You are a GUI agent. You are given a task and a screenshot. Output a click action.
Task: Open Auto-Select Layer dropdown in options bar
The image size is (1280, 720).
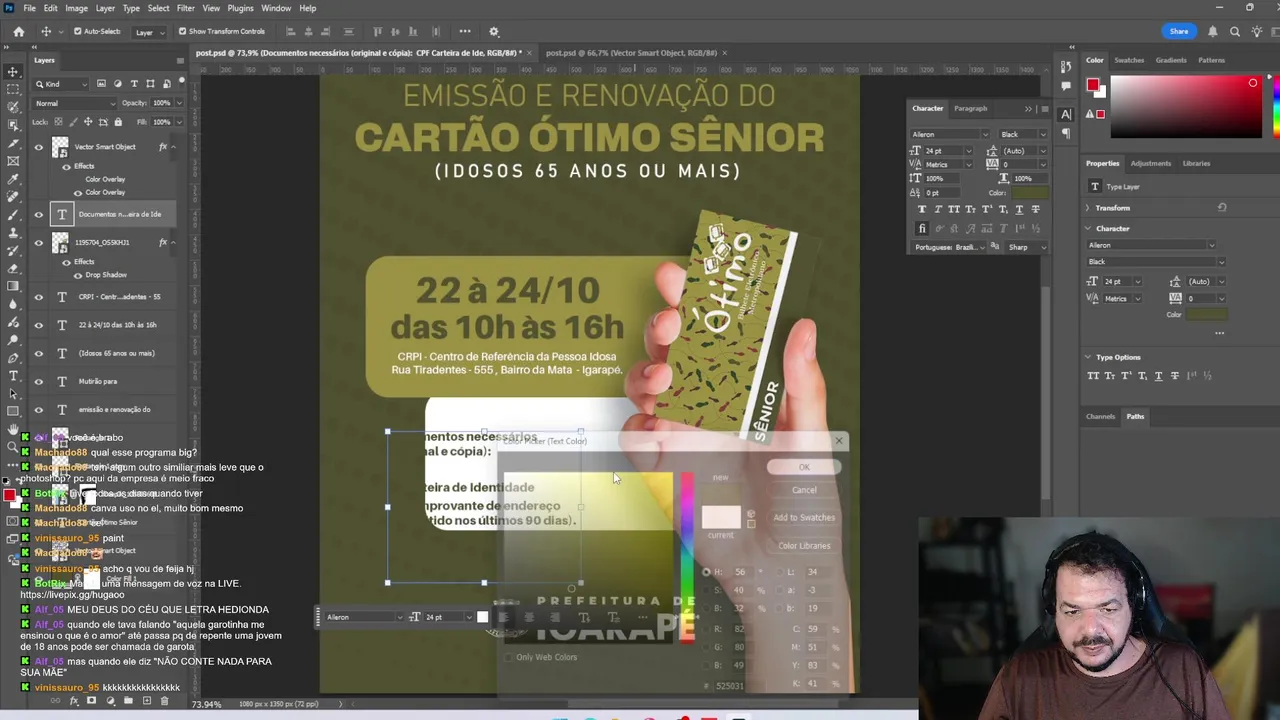coord(149,32)
